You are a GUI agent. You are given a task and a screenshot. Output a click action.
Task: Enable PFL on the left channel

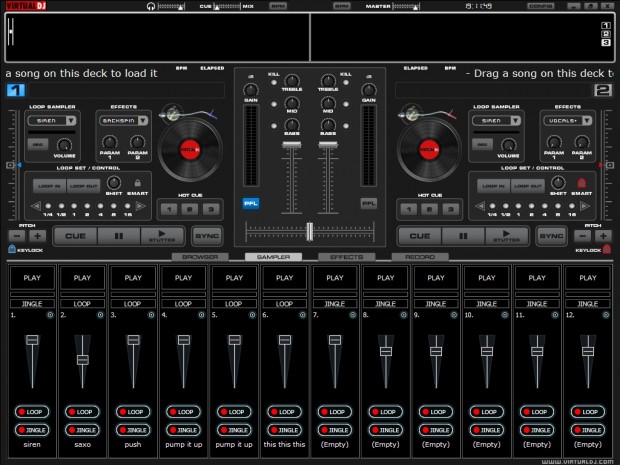tap(251, 204)
